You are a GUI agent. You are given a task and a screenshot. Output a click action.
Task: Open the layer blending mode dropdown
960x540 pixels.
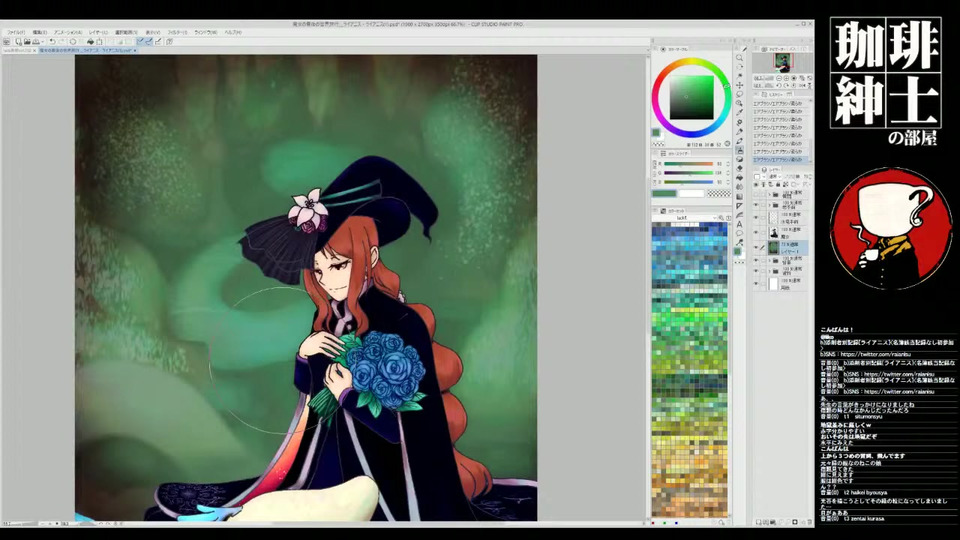coord(773,176)
